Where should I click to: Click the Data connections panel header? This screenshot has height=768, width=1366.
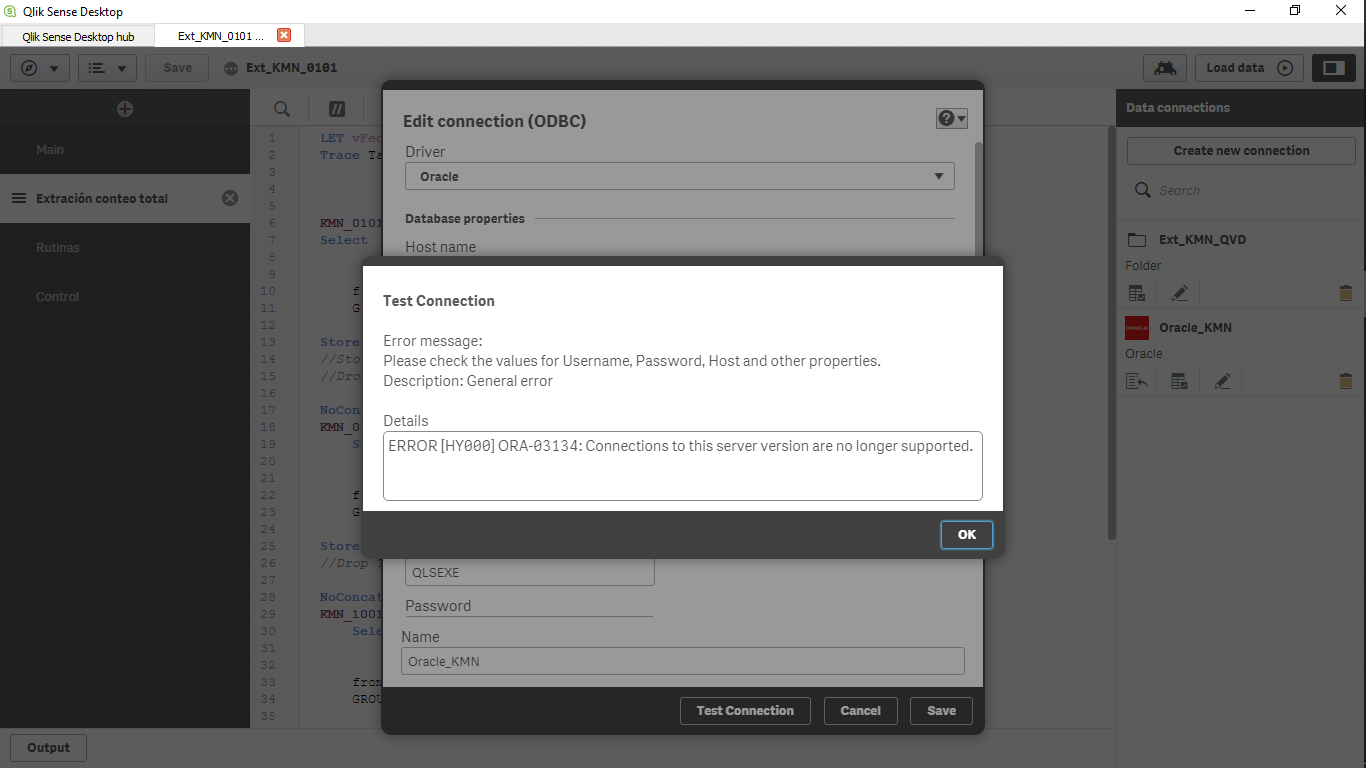coord(1241,107)
